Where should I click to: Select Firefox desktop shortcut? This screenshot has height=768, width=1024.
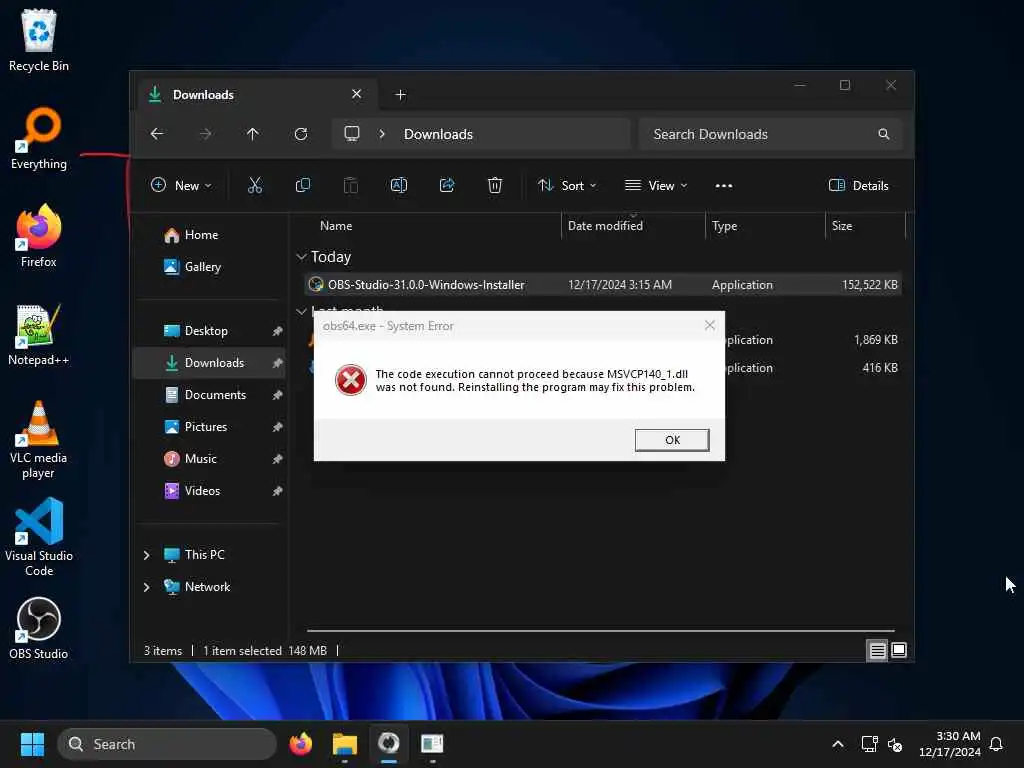coord(39,236)
